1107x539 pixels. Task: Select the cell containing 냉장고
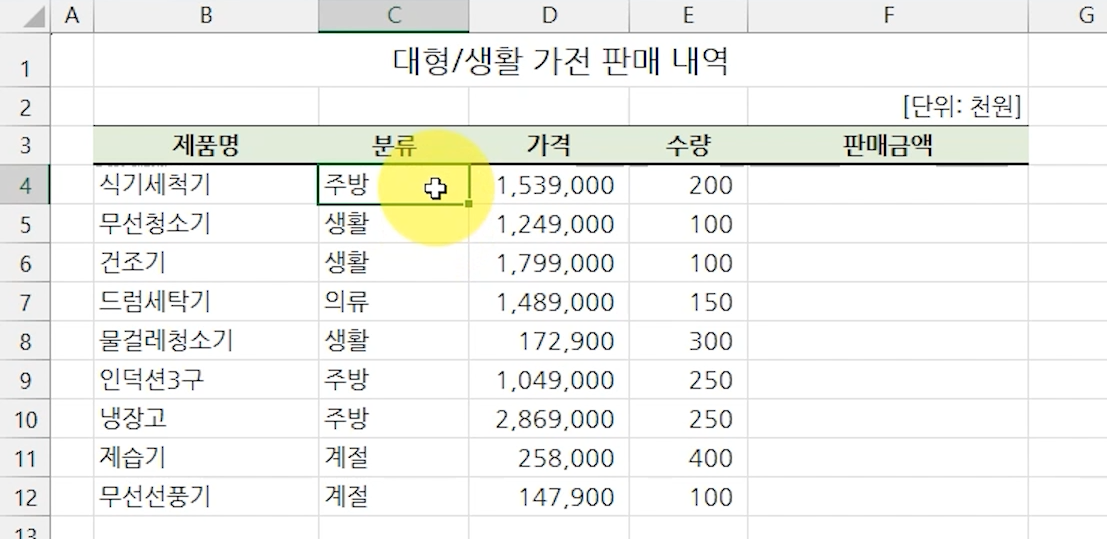(205, 419)
